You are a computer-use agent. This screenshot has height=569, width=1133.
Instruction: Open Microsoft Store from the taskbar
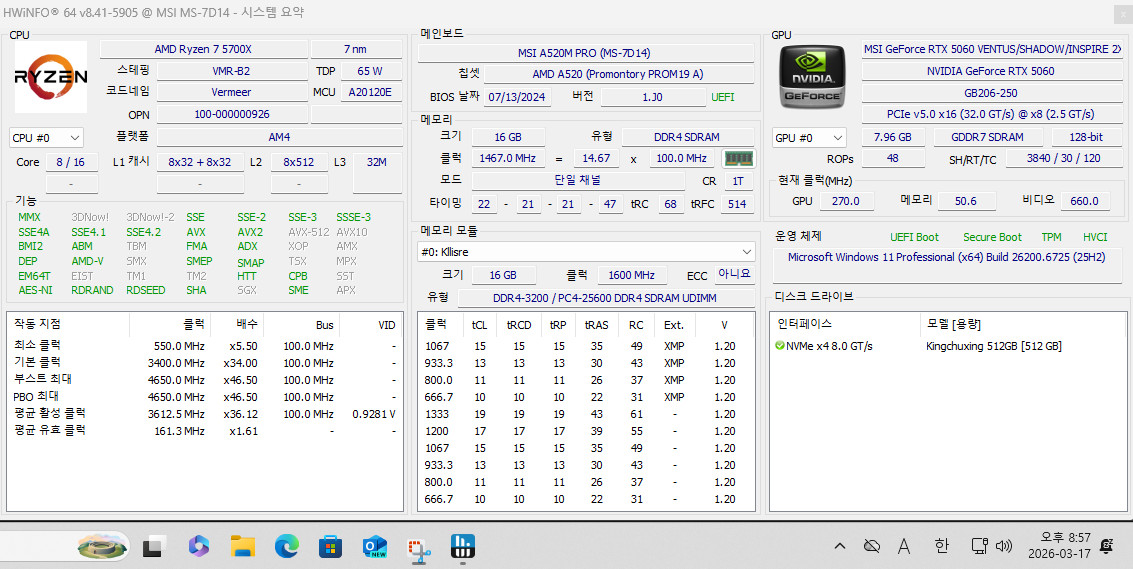pyautogui.click(x=330, y=547)
